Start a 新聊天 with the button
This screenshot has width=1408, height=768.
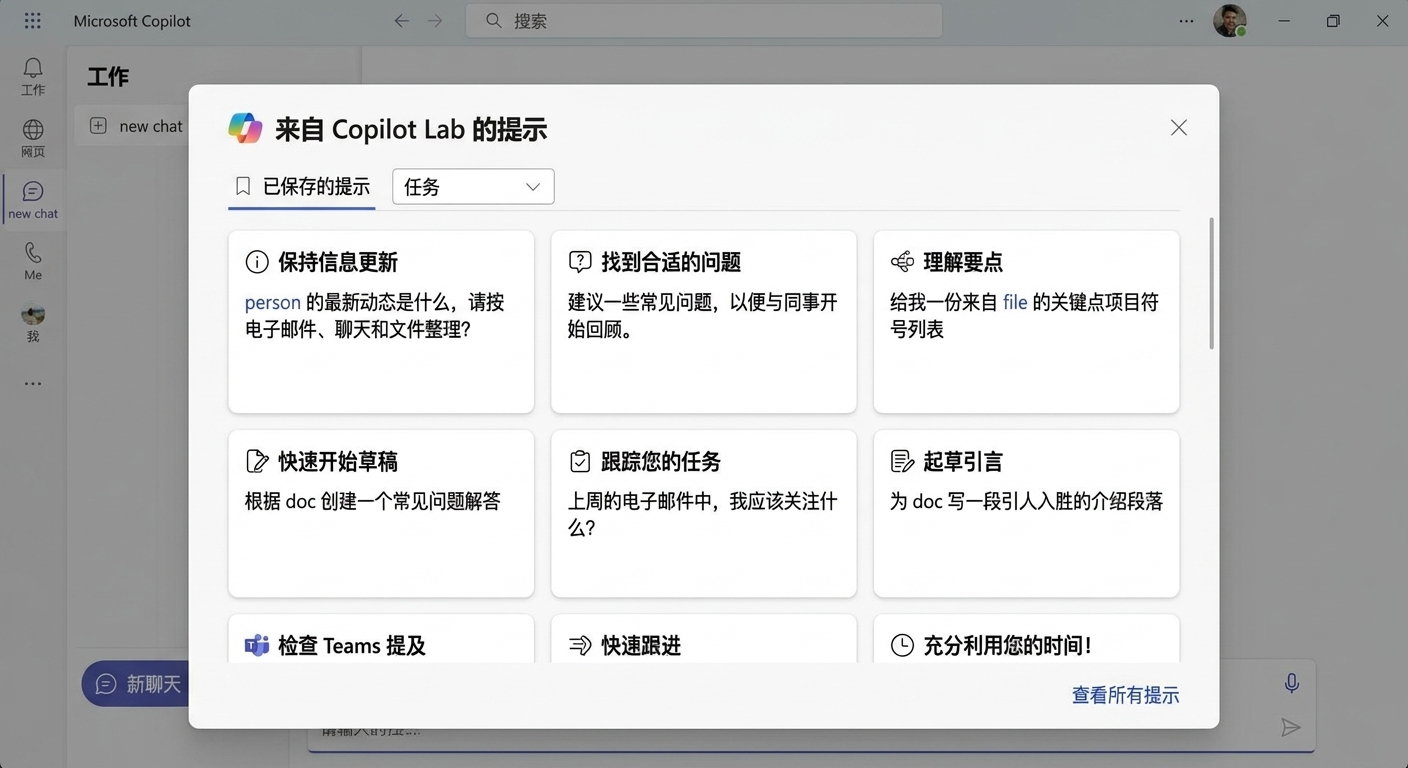[x=135, y=684]
